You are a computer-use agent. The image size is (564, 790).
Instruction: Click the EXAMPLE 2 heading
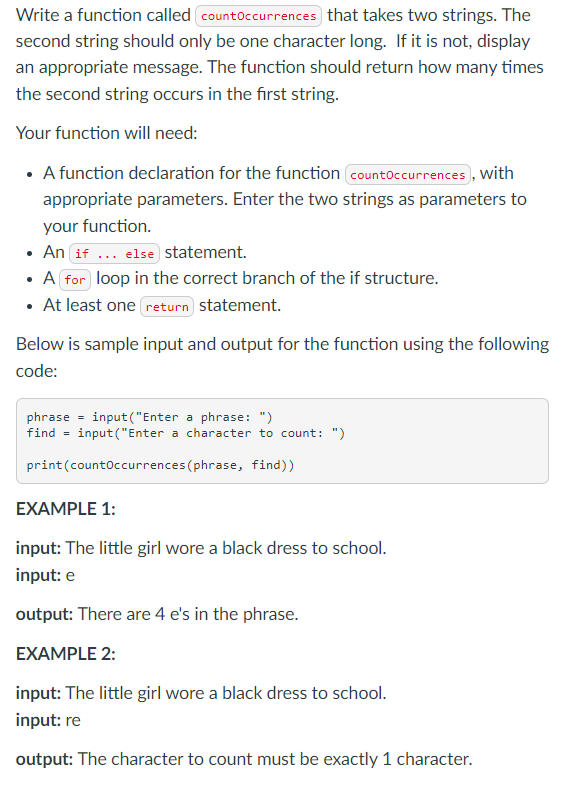[x=66, y=654]
